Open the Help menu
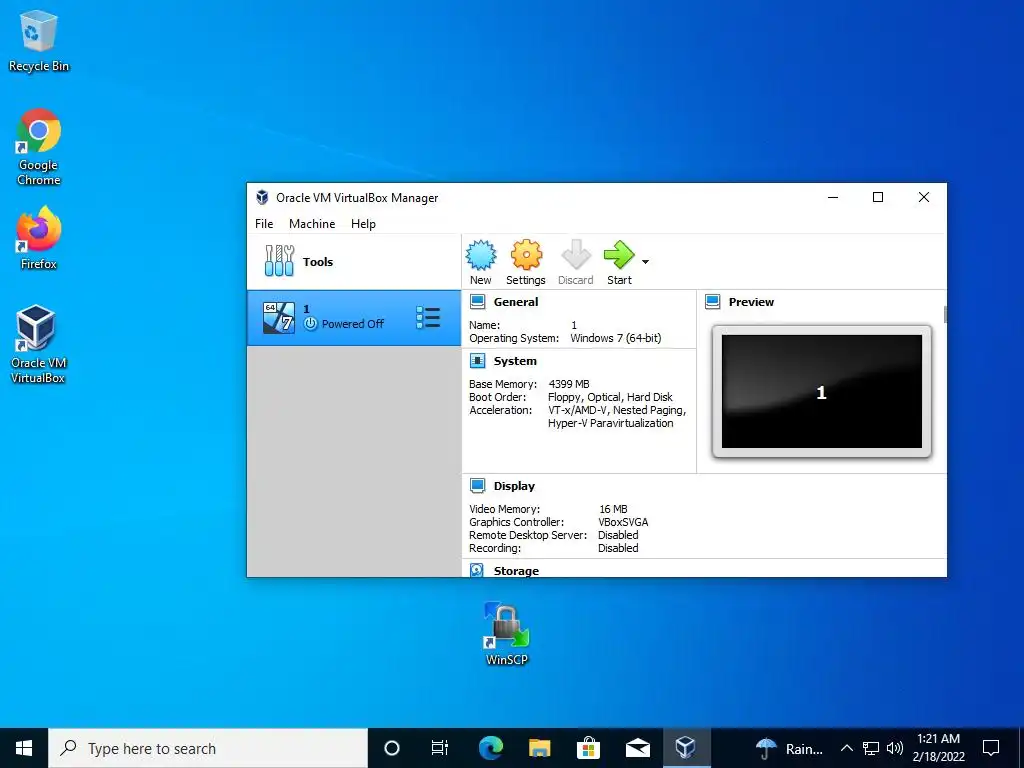The image size is (1024, 768). coord(363,223)
